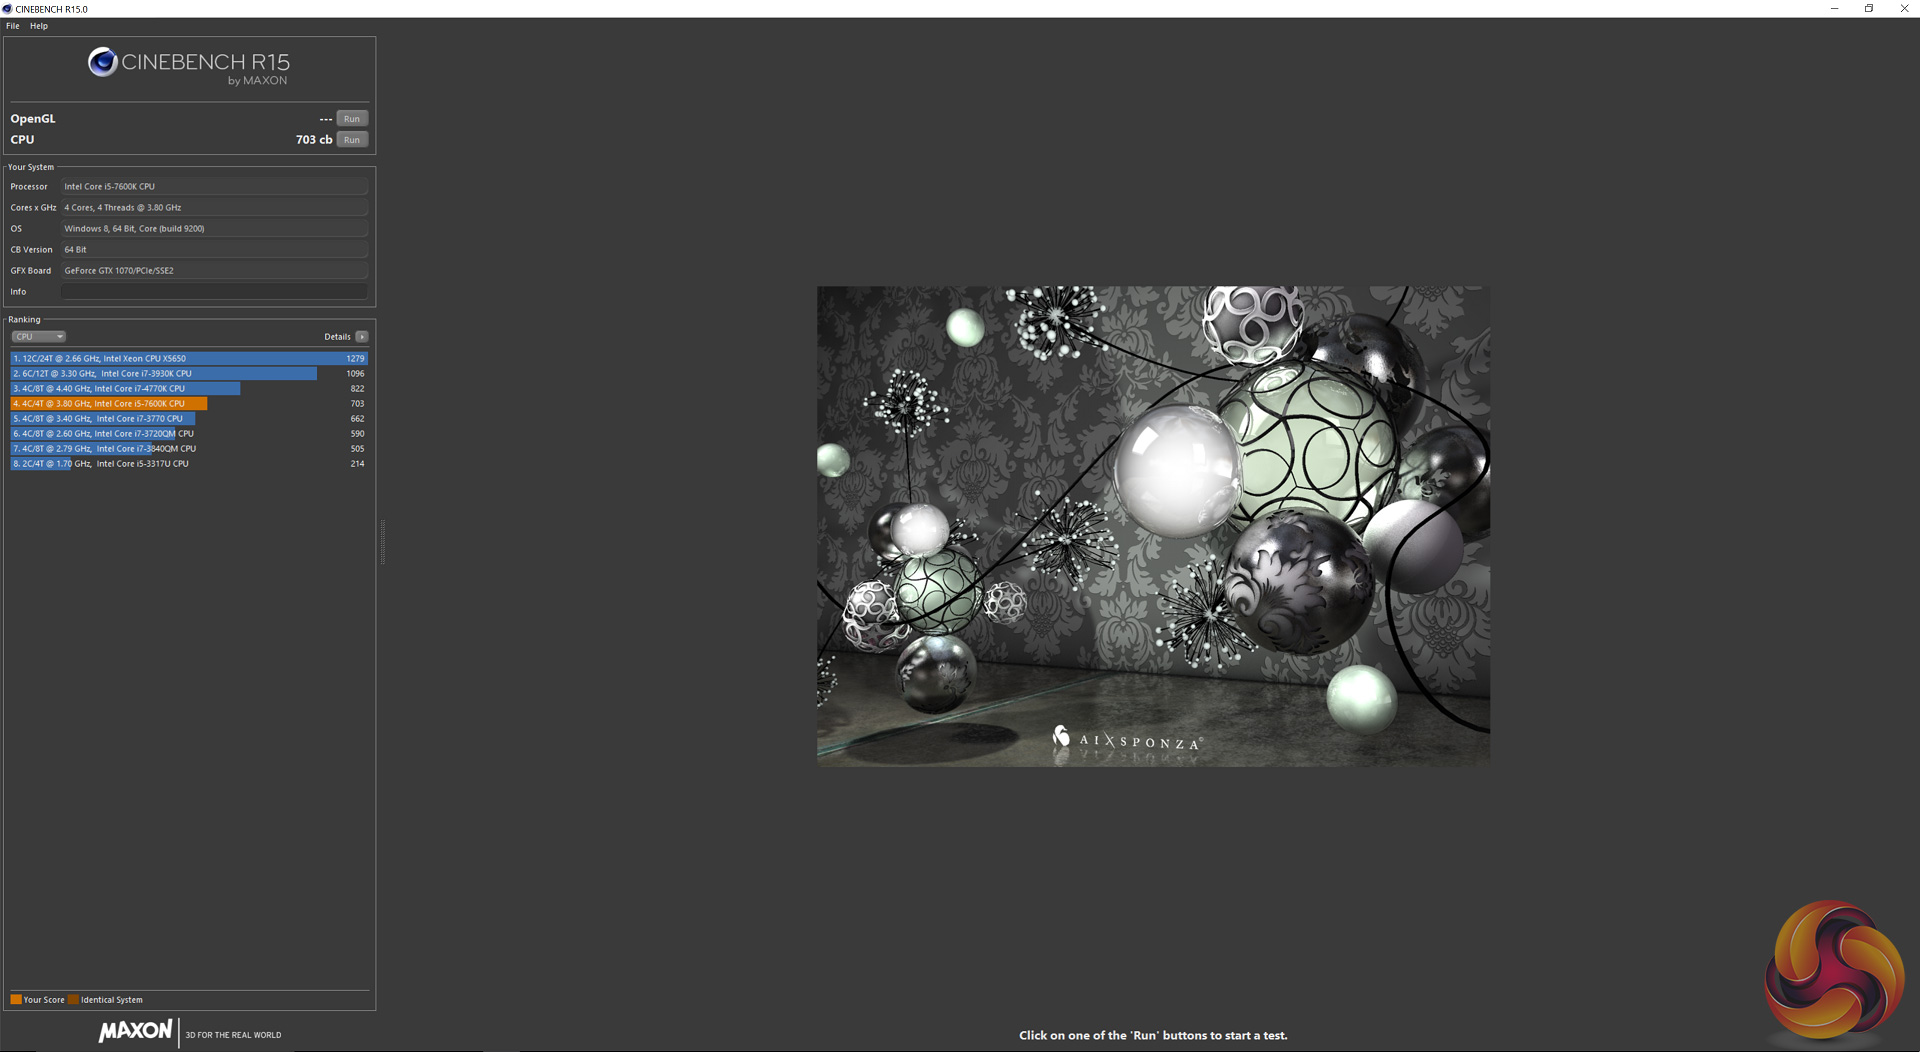
Task: Click the Info text field
Action: [x=214, y=292]
